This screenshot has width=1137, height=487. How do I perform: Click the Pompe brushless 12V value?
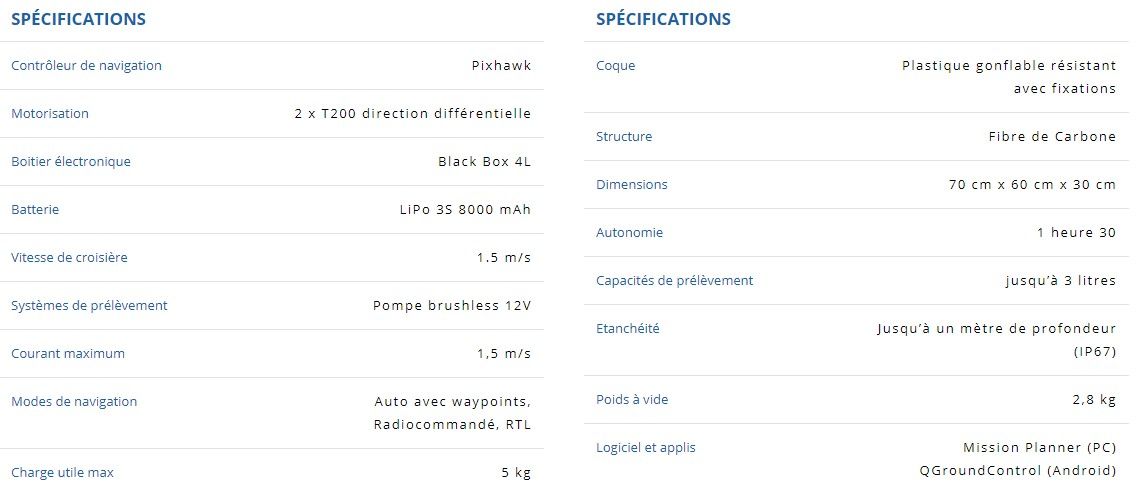pyautogui.click(x=452, y=306)
